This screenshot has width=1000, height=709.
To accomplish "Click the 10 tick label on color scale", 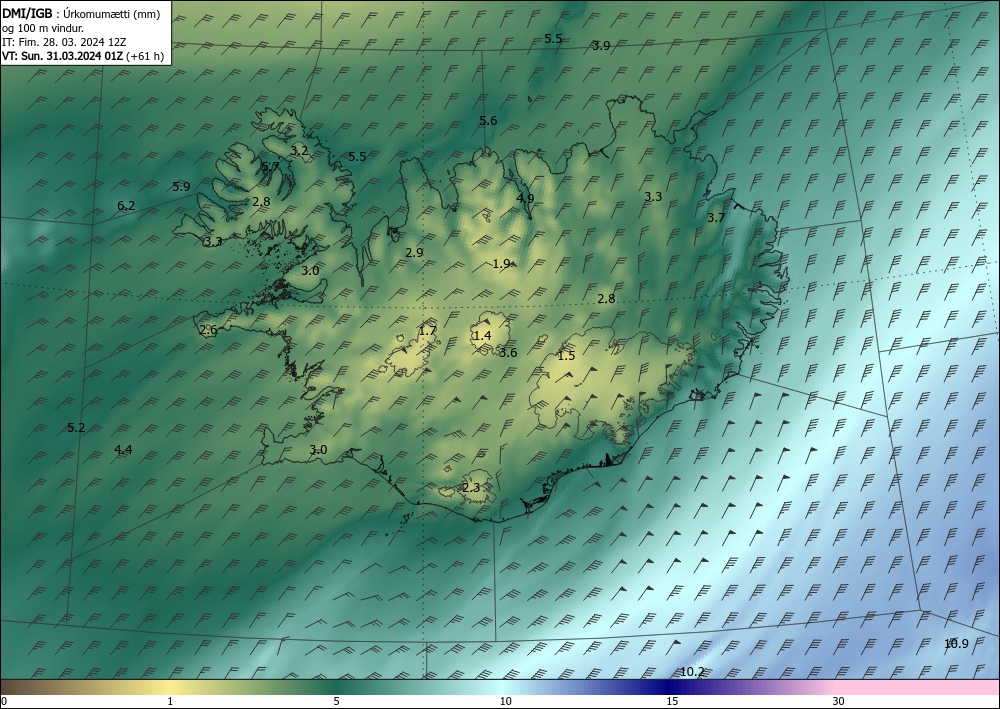I will click(x=505, y=701).
